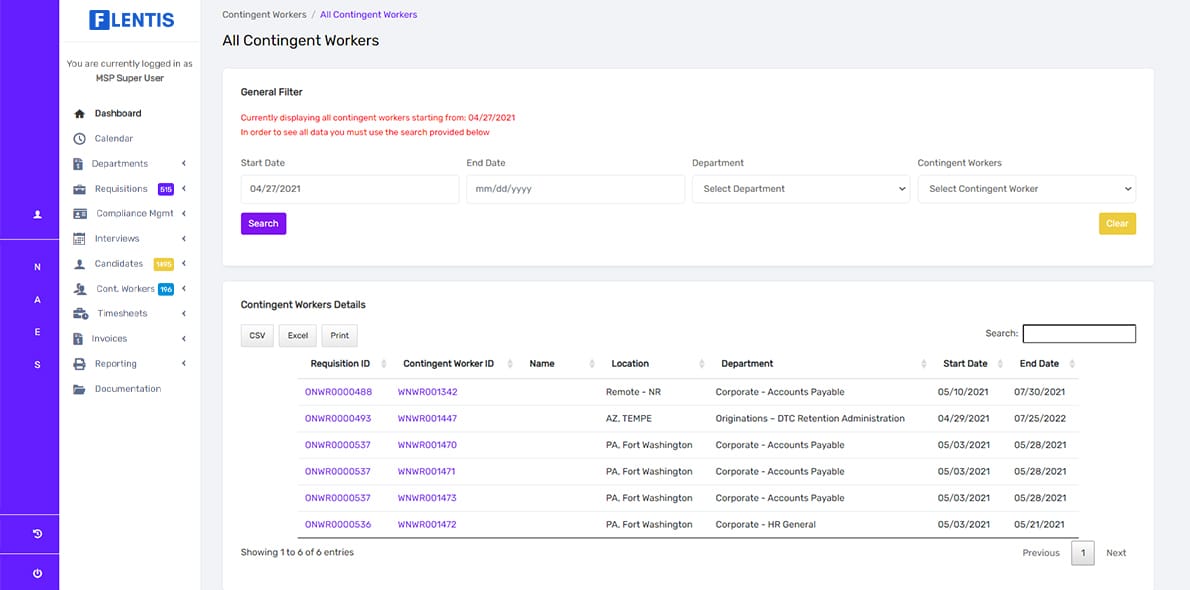Click the Start Date field
Image resolution: width=1190 pixels, height=590 pixels.
(x=350, y=189)
